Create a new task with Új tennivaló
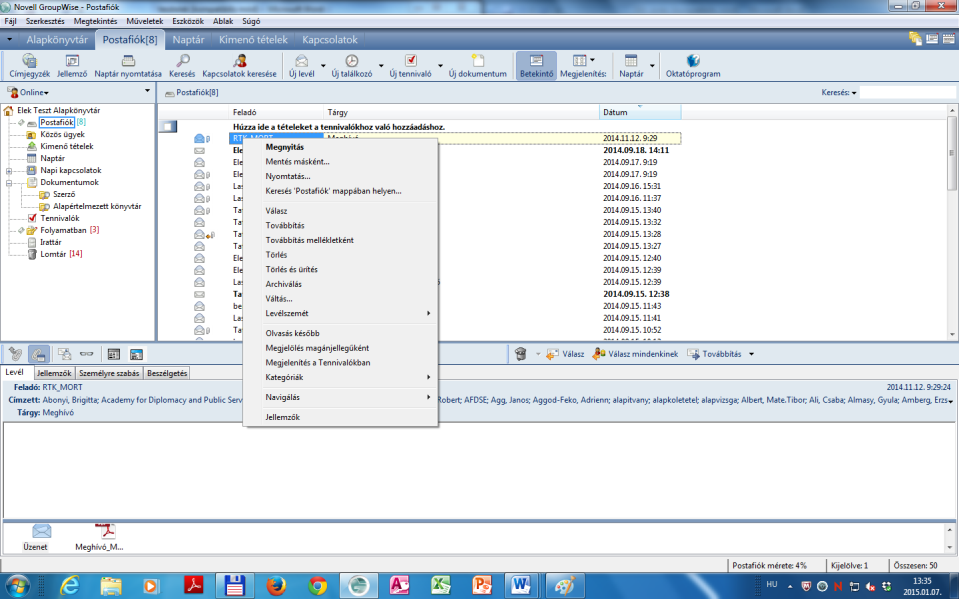 [x=410, y=66]
